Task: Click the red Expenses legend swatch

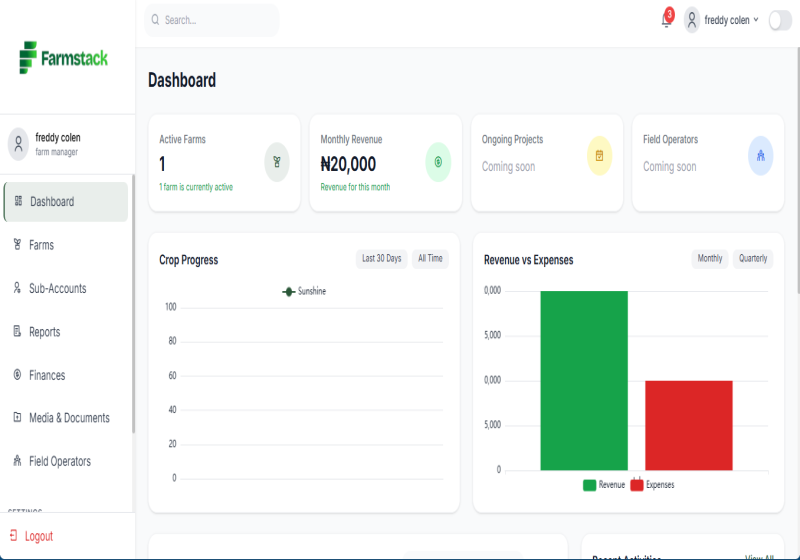Action: click(x=637, y=485)
